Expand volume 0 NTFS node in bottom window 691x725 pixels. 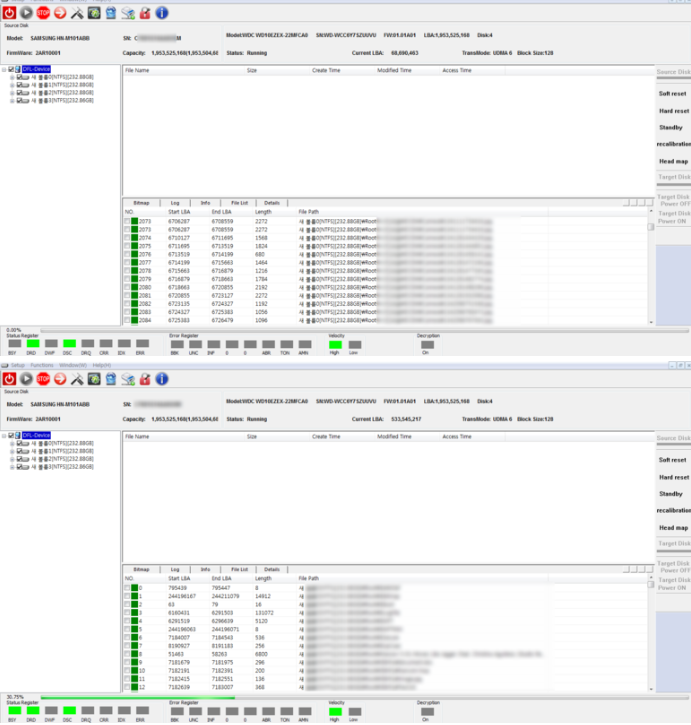click(12, 443)
